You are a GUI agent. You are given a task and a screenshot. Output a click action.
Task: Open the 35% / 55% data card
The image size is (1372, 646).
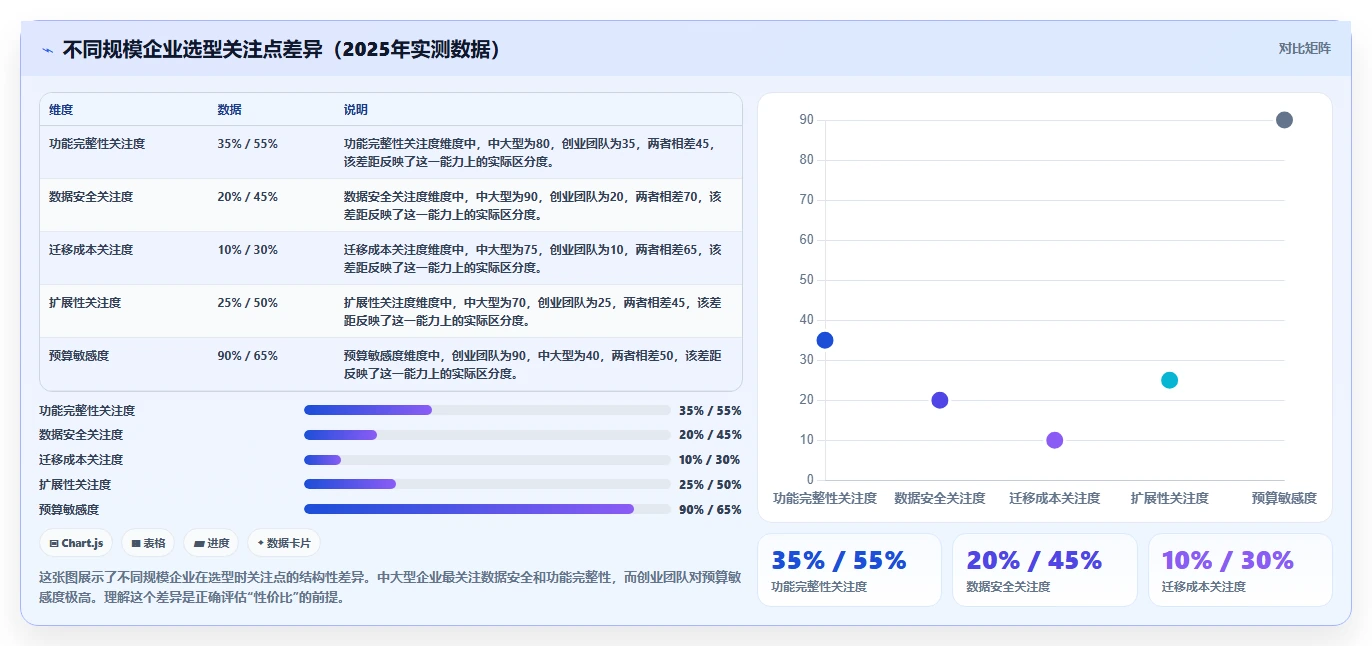pos(849,570)
